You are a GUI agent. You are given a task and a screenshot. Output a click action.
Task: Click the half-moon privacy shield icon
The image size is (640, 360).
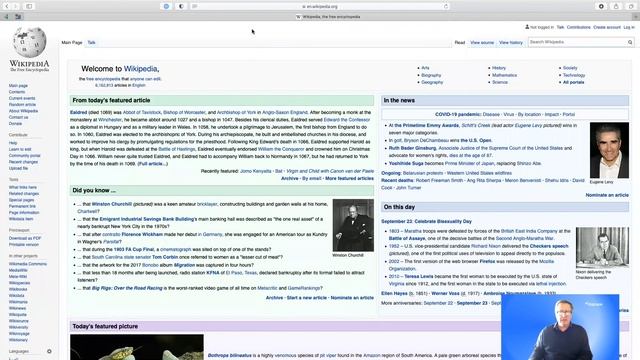pos(181,6)
